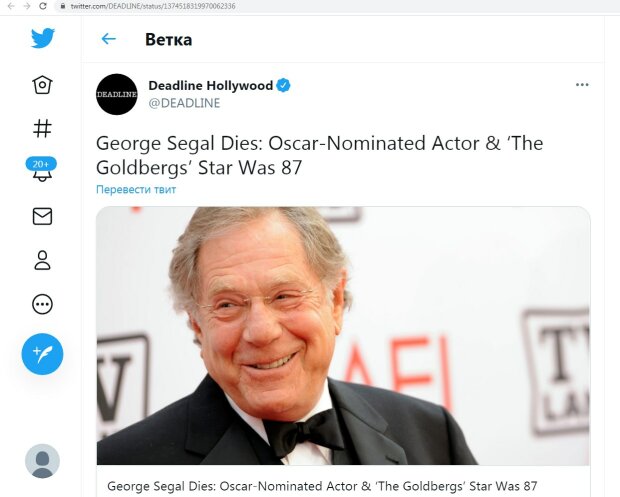Screen dimensions: 620x497
Task: Reload the page with browser refresh
Action: pos(43,6)
